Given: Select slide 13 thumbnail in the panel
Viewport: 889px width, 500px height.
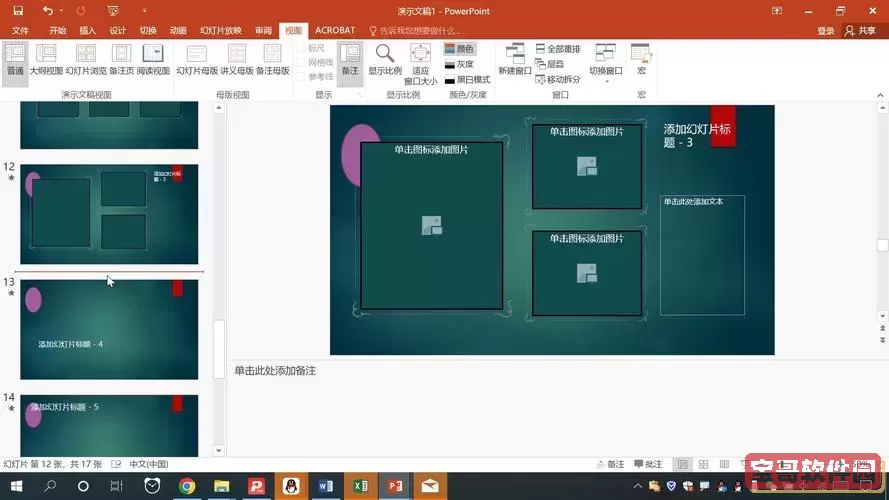Looking at the screenshot, I should point(109,329).
